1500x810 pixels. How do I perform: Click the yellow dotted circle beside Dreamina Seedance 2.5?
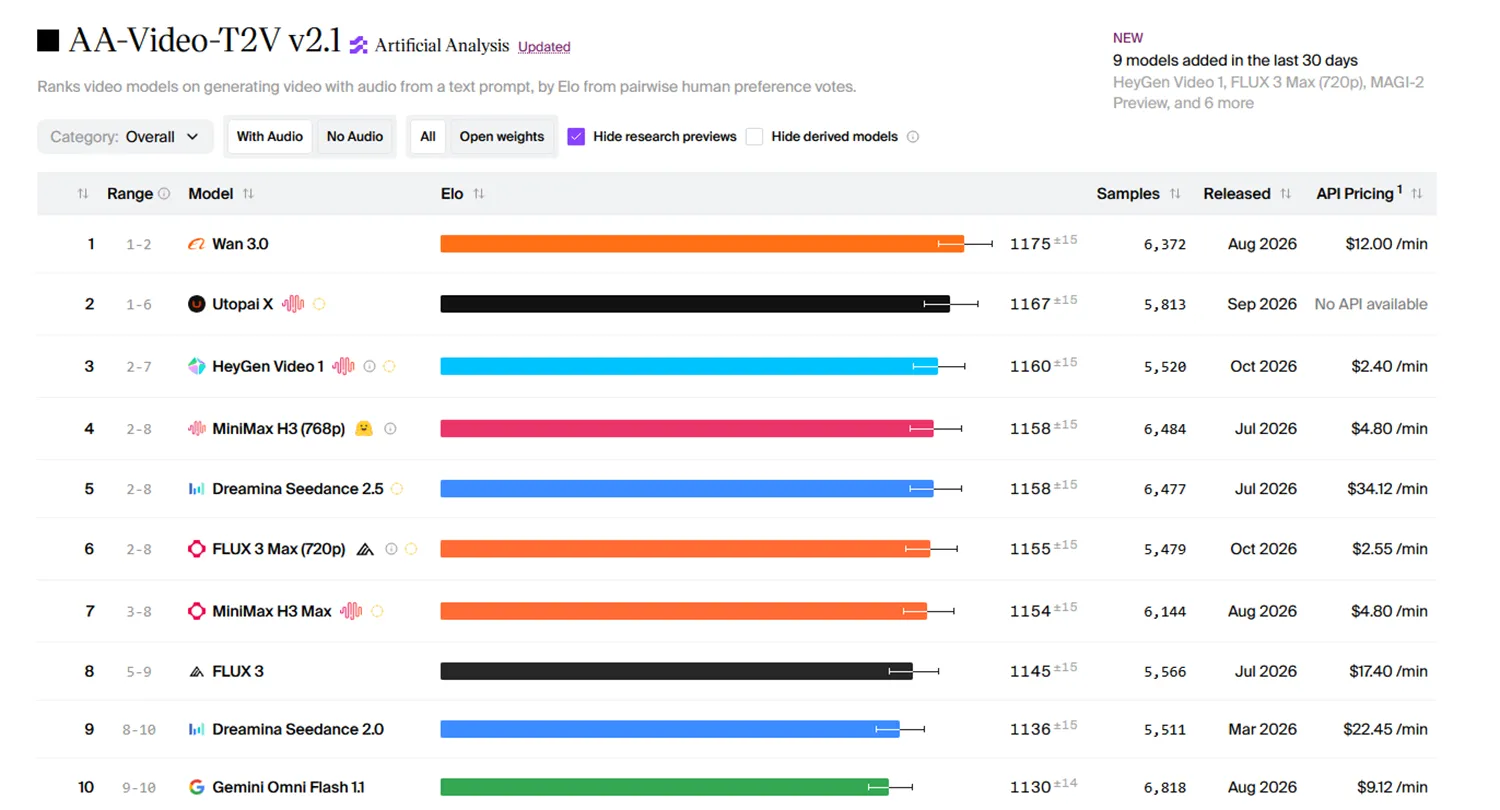pyautogui.click(x=397, y=489)
